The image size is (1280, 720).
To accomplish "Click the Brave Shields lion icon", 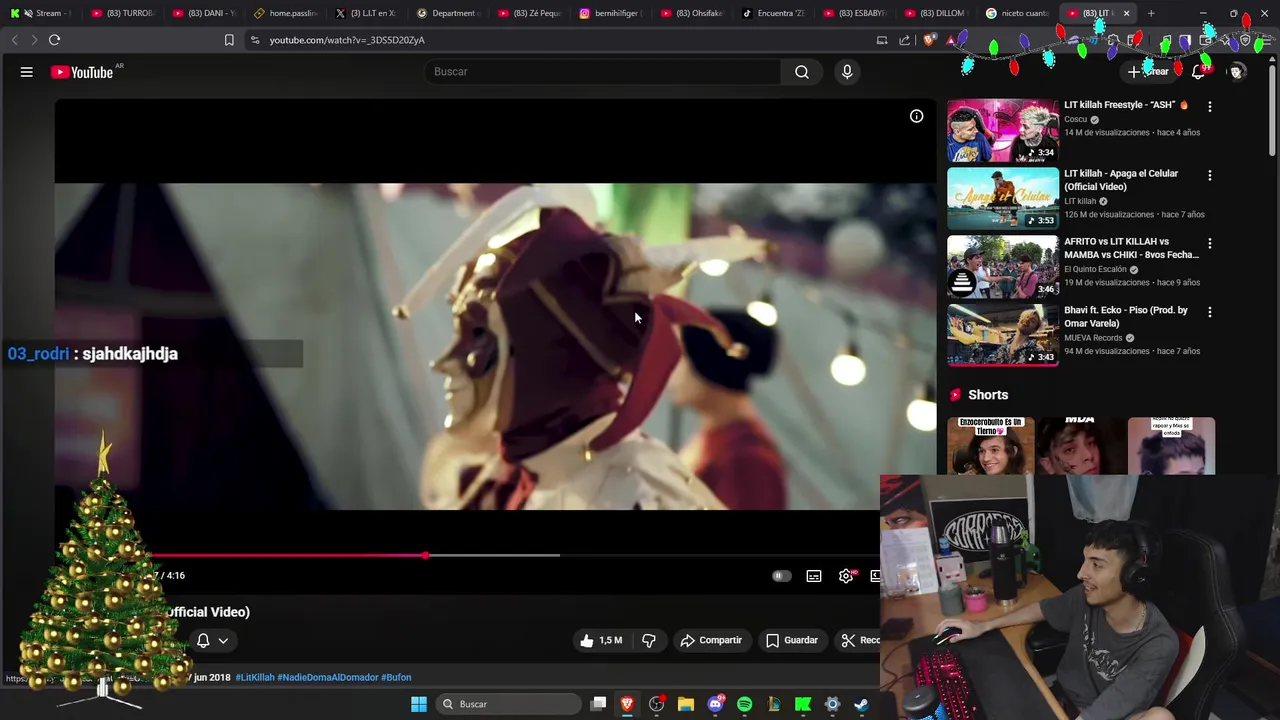I will point(930,40).
